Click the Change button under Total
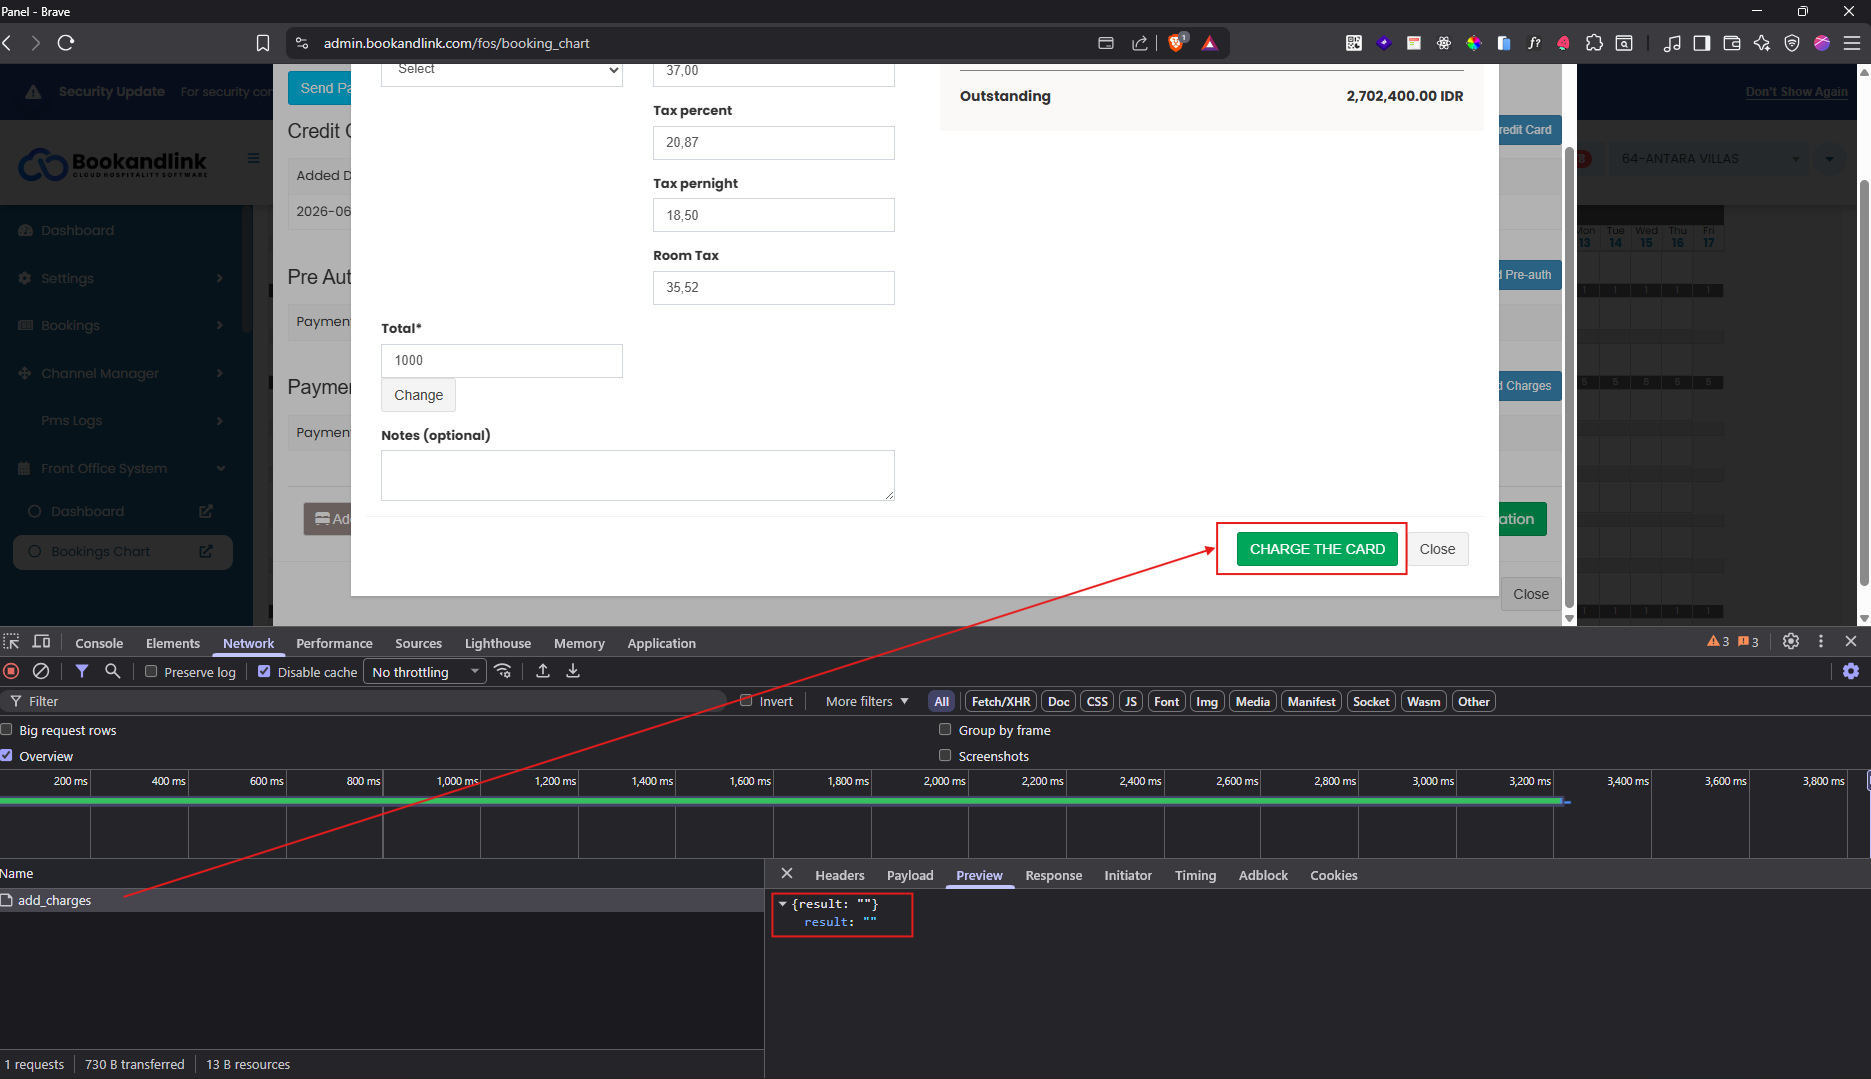 point(418,395)
